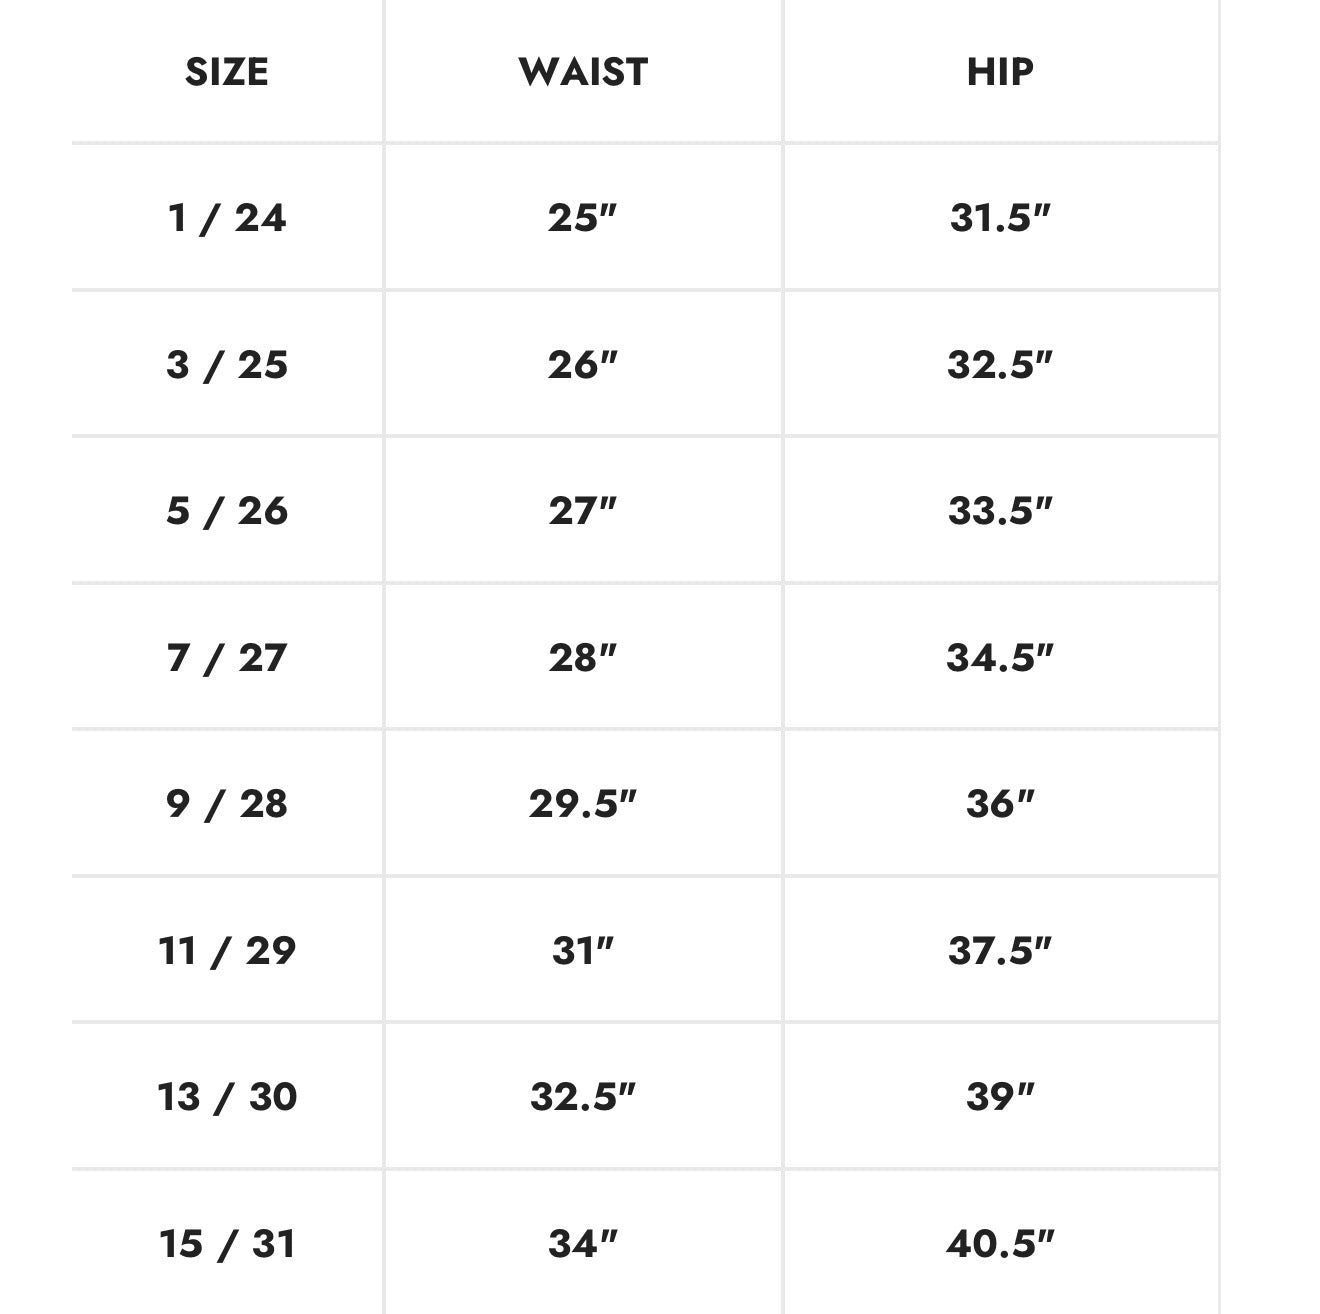1320x1314 pixels.
Task: Click the 29.5" waist measurement
Action: point(583,803)
